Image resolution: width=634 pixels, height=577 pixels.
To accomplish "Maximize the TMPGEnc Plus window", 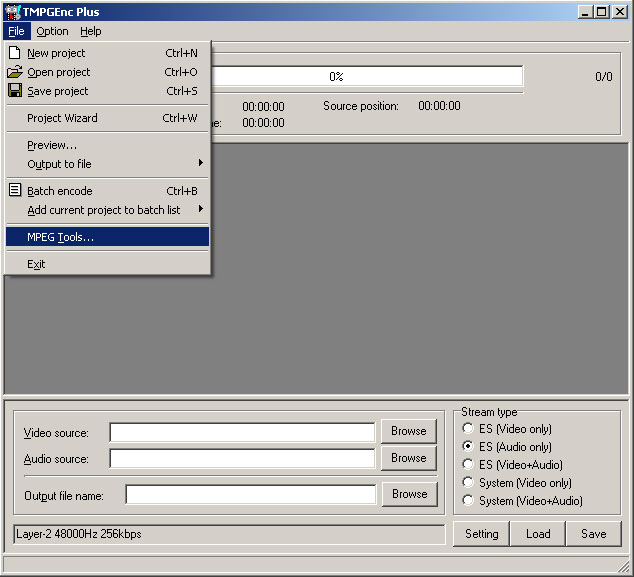I will [601, 12].
